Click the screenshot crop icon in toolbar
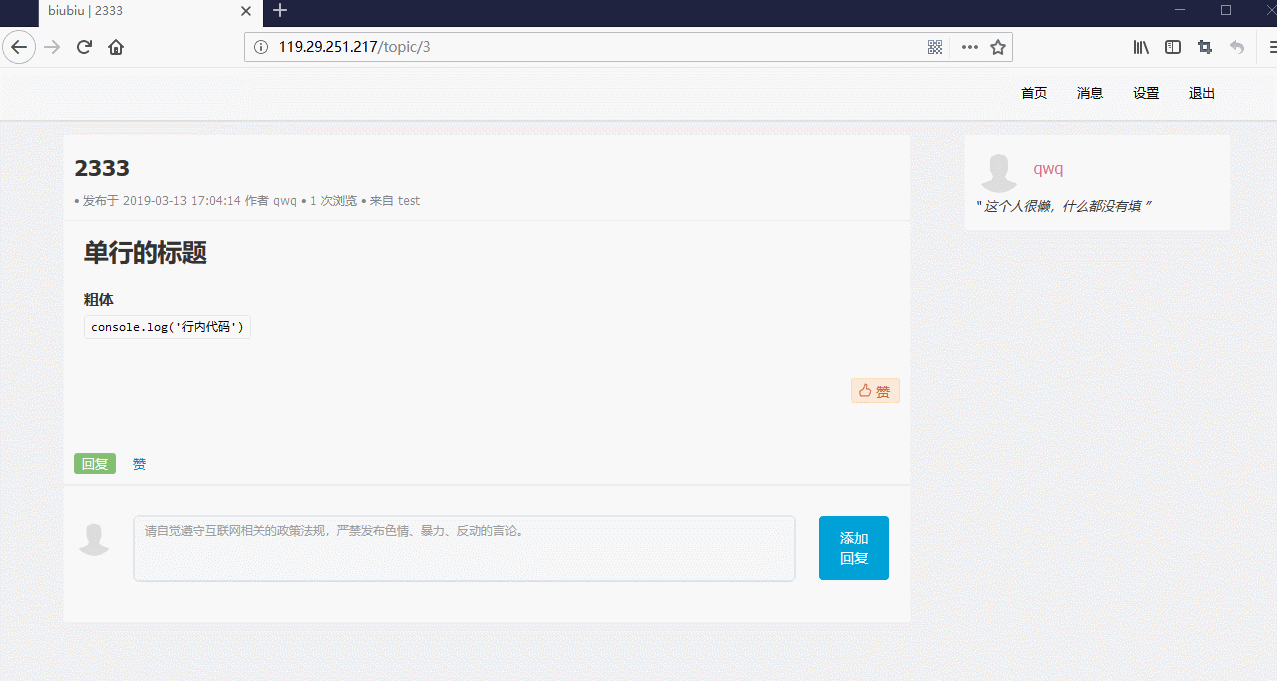The image size is (1277, 681). (x=1205, y=47)
